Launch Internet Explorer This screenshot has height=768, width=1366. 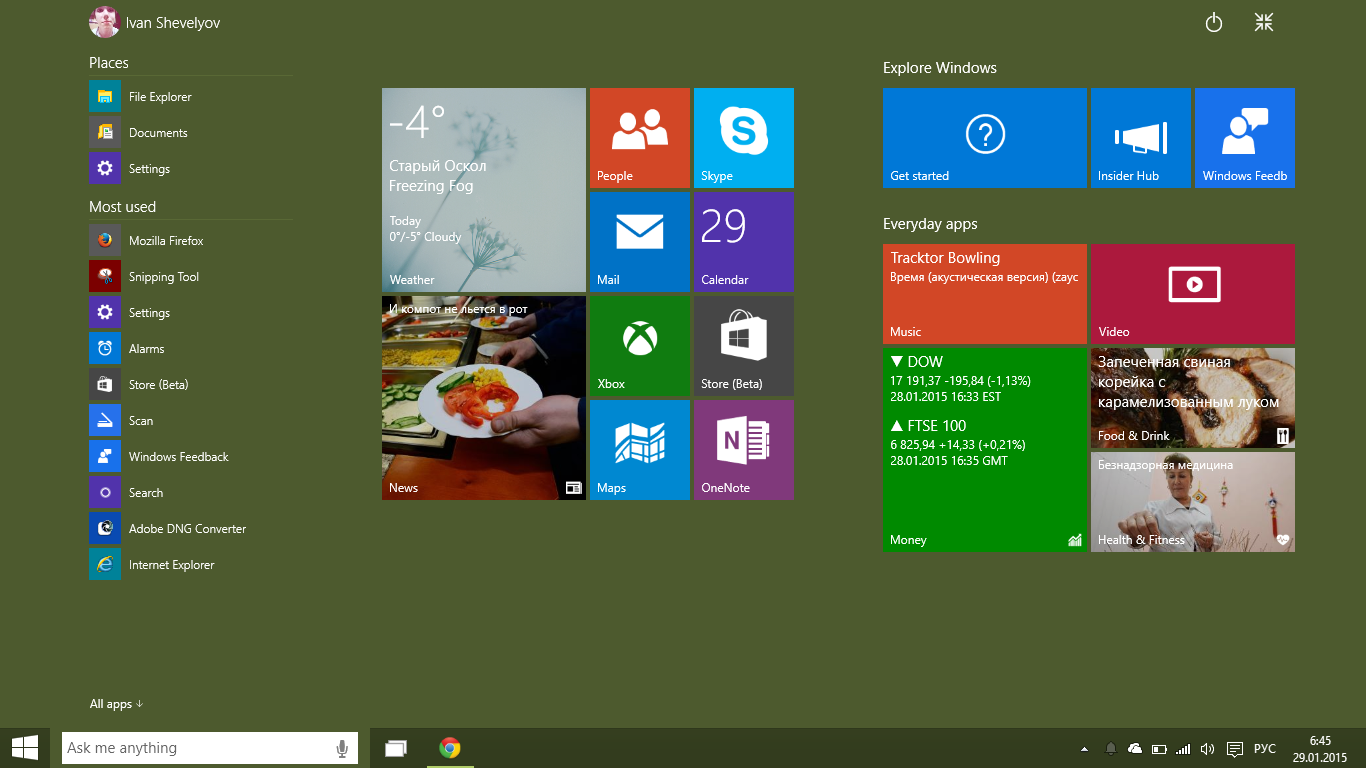click(191, 565)
